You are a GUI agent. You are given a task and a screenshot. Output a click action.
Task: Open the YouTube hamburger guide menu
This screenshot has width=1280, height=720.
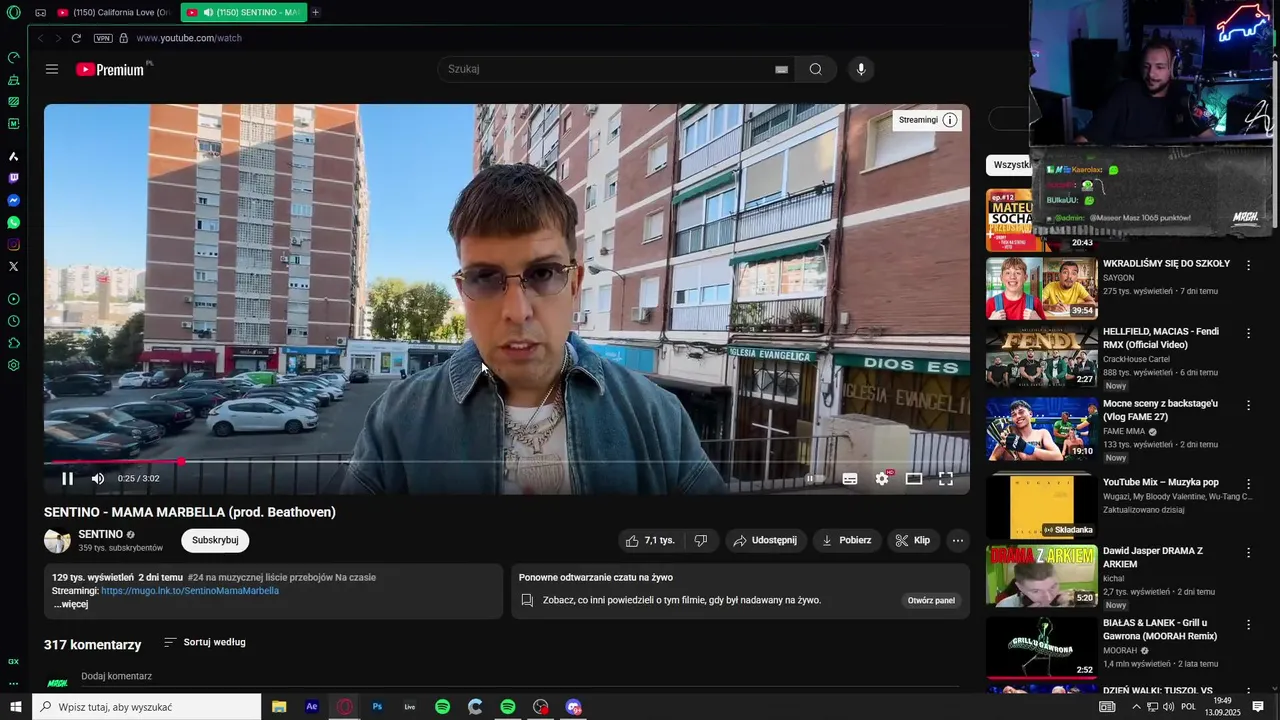click(x=52, y=69)
